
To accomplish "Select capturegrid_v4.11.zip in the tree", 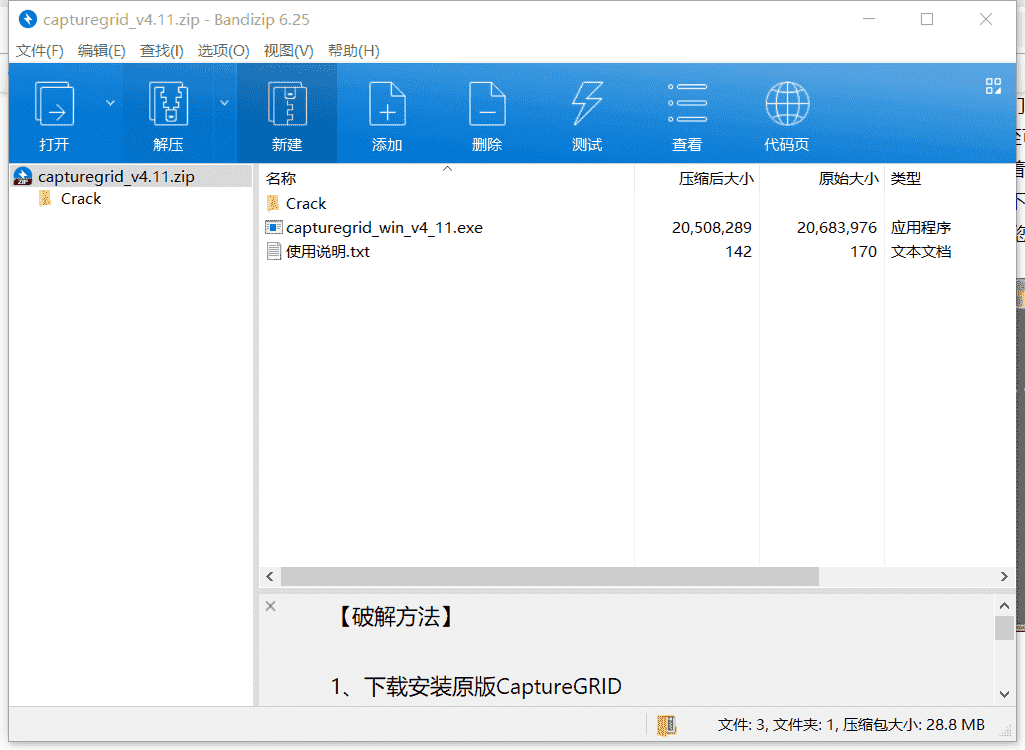I will [116, 177].
